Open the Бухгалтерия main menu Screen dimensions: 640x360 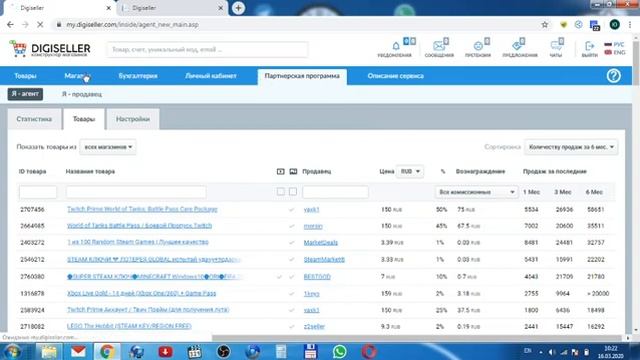tap(138, 76)
